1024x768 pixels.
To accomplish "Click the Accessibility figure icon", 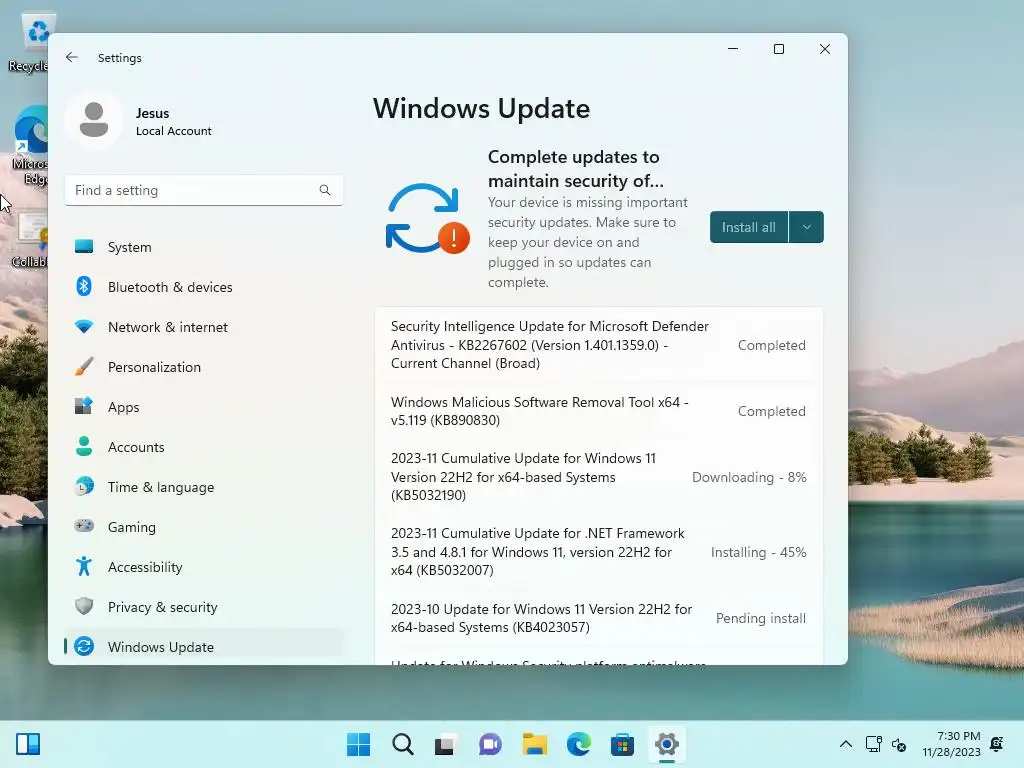I will pyautogui.click(x=84, y=566).
